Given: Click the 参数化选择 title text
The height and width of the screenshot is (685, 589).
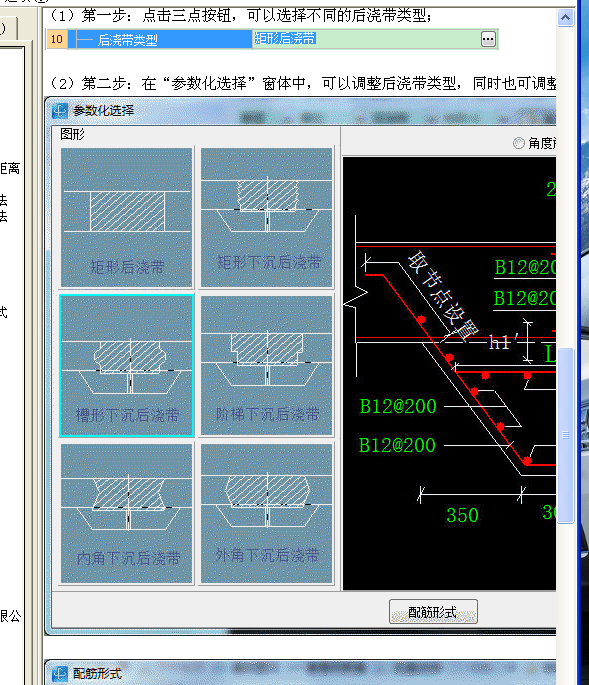Looking at the screenshot, I should pyautogui.click(x=103, y=111).
